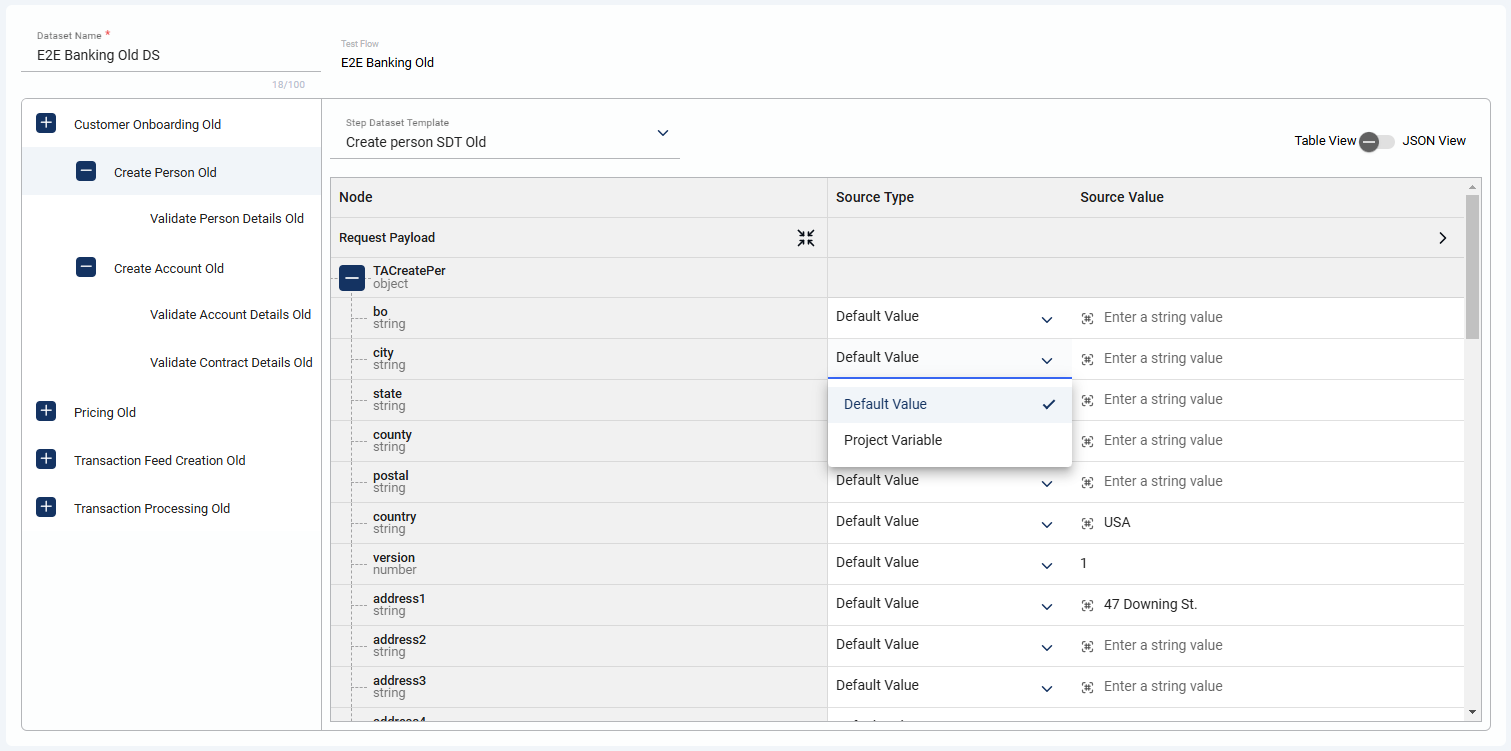Toggle between Table View and JSON View
This screenshot has height=751, width=1511.
(x=1377, y=141)
